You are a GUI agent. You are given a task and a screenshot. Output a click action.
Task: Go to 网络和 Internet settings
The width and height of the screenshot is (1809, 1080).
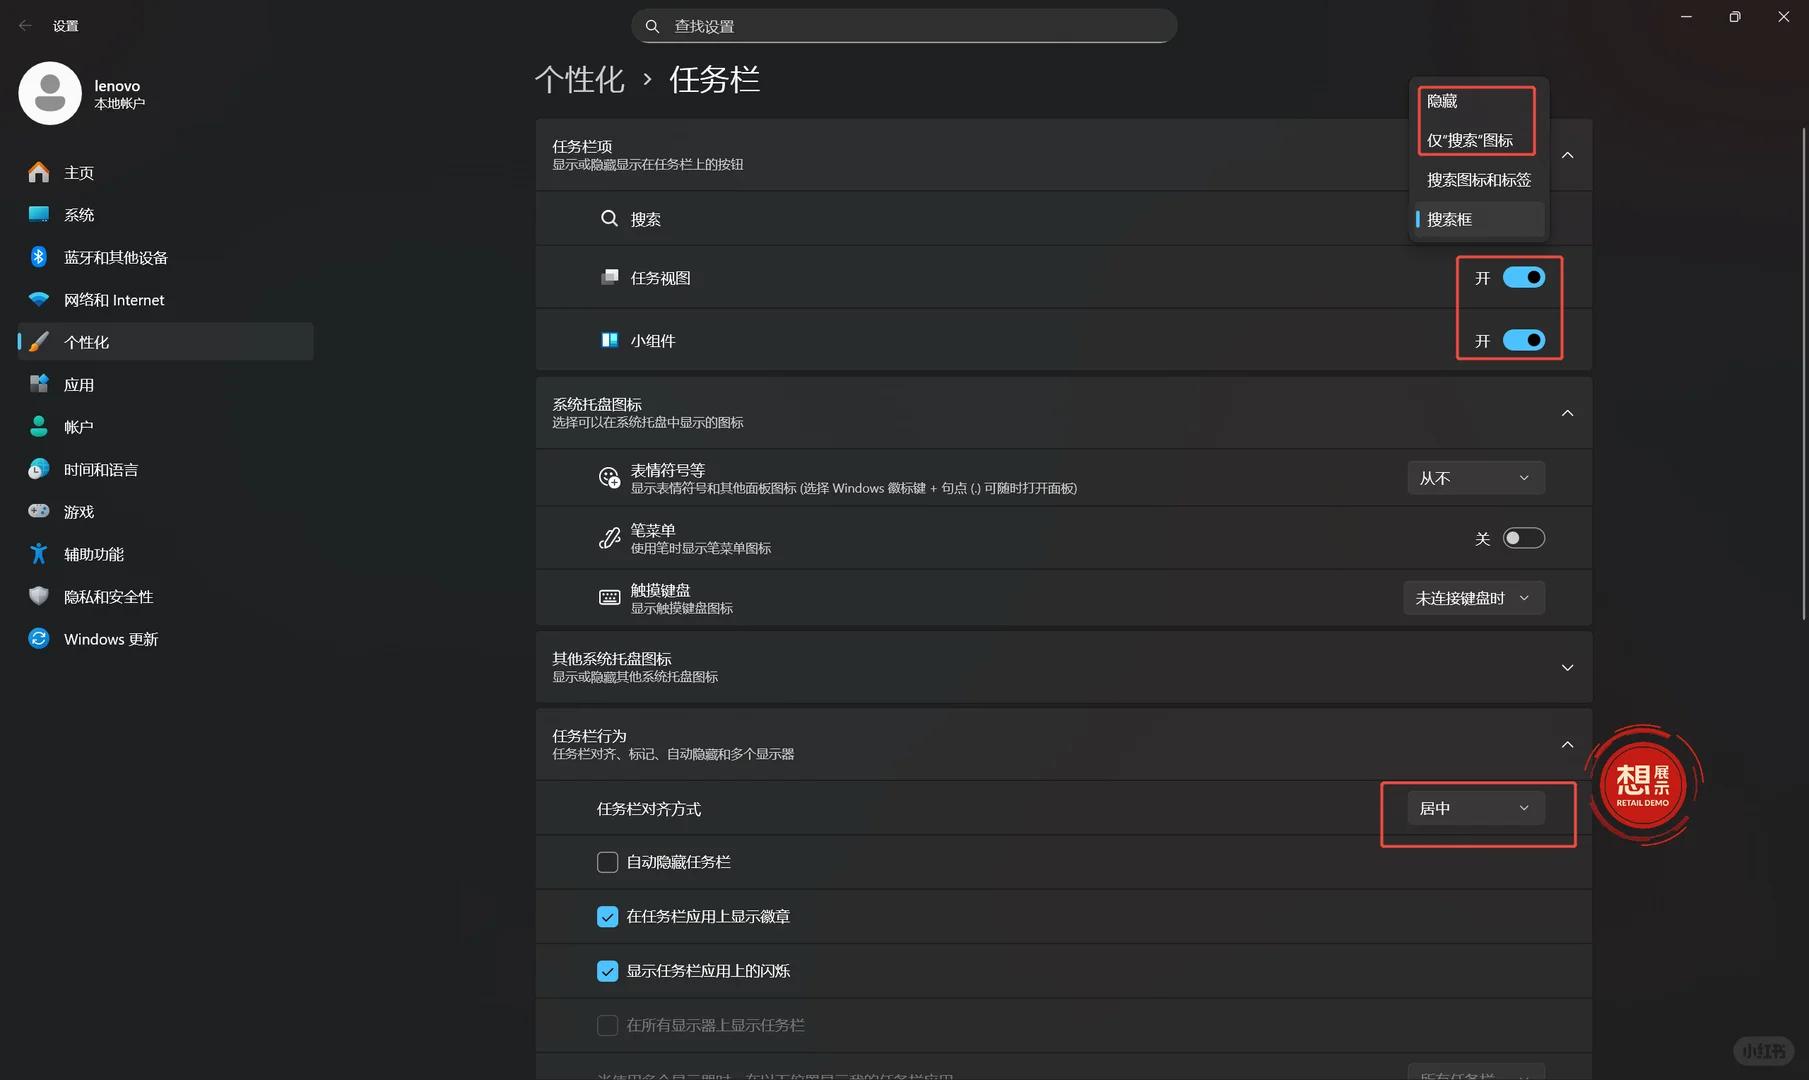112,299
